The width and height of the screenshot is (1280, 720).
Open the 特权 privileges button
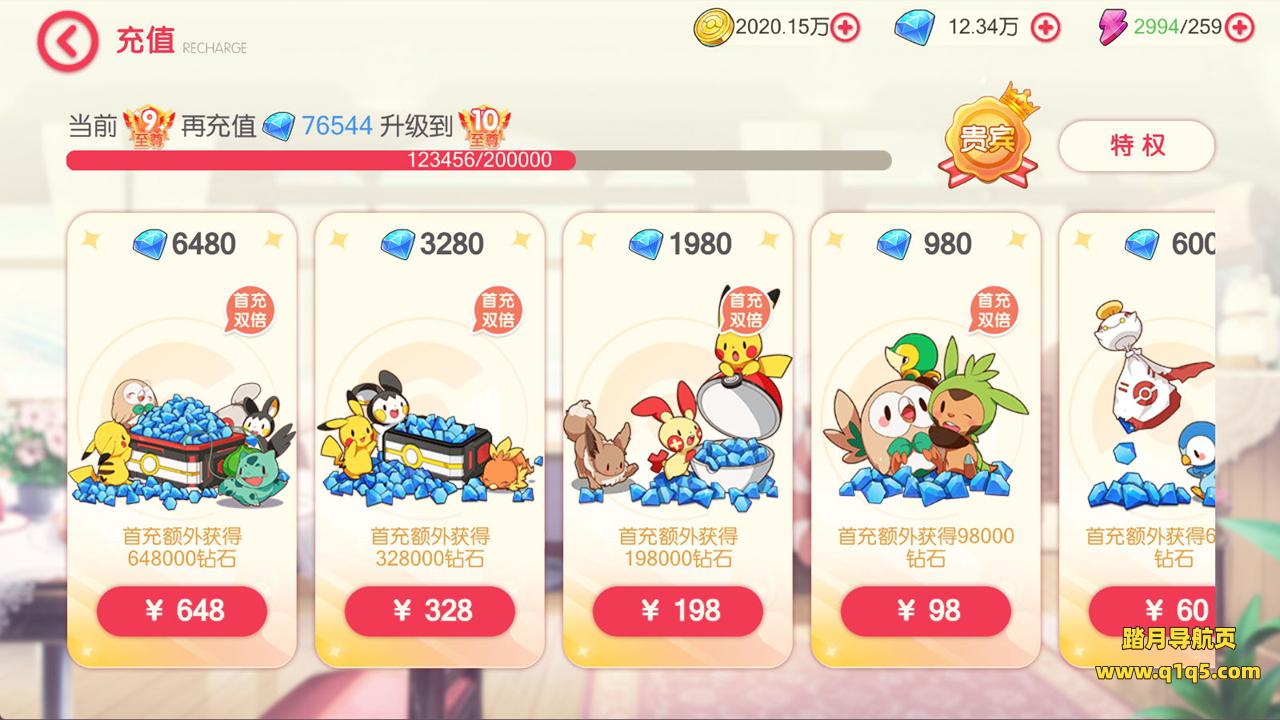click(x=1137, y=146)
